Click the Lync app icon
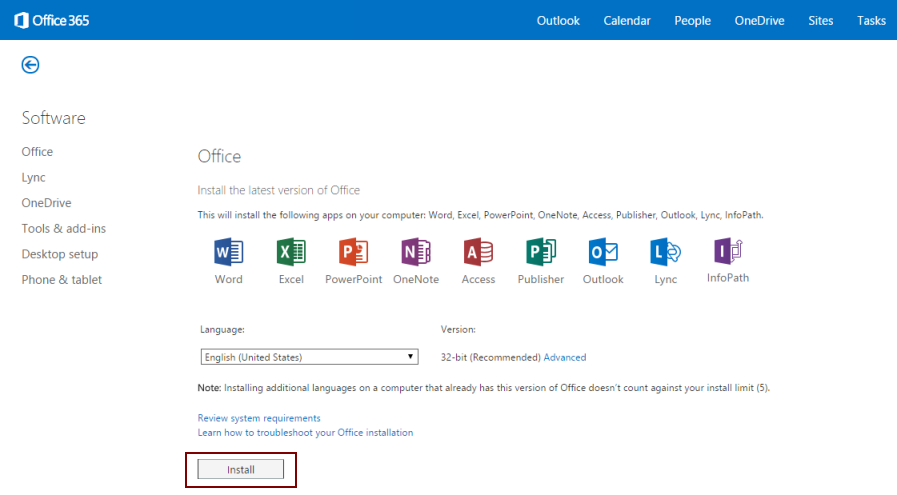 665,252
